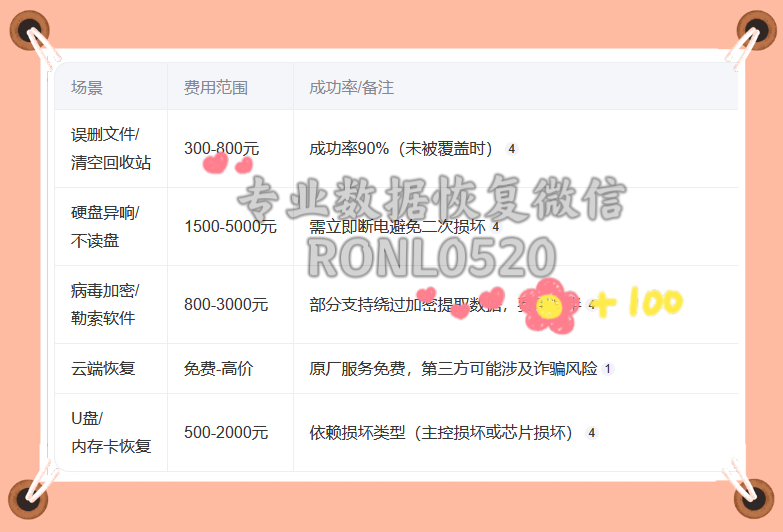This screenshot has width=783, height=532.
Task: Click the pink flower sticker
Action: pyautogui.click(x=551, y=305)
